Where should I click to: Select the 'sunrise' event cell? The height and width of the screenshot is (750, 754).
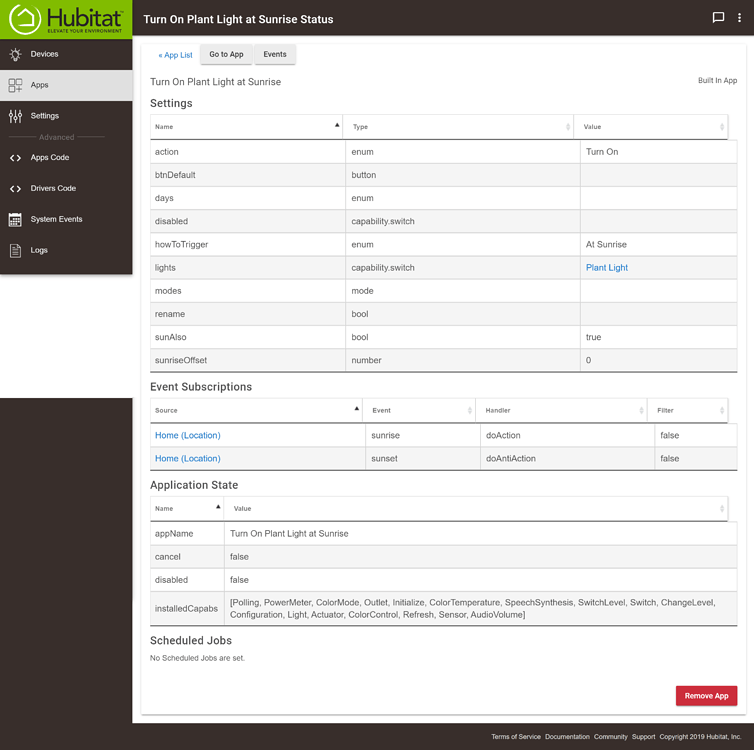click(x=423, y=436)
